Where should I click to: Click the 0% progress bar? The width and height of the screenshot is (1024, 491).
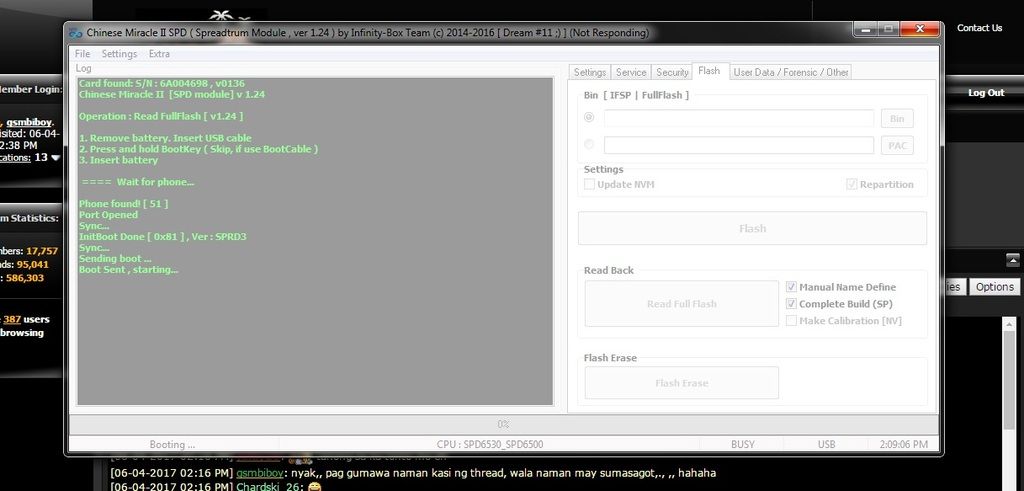point(504,424)
